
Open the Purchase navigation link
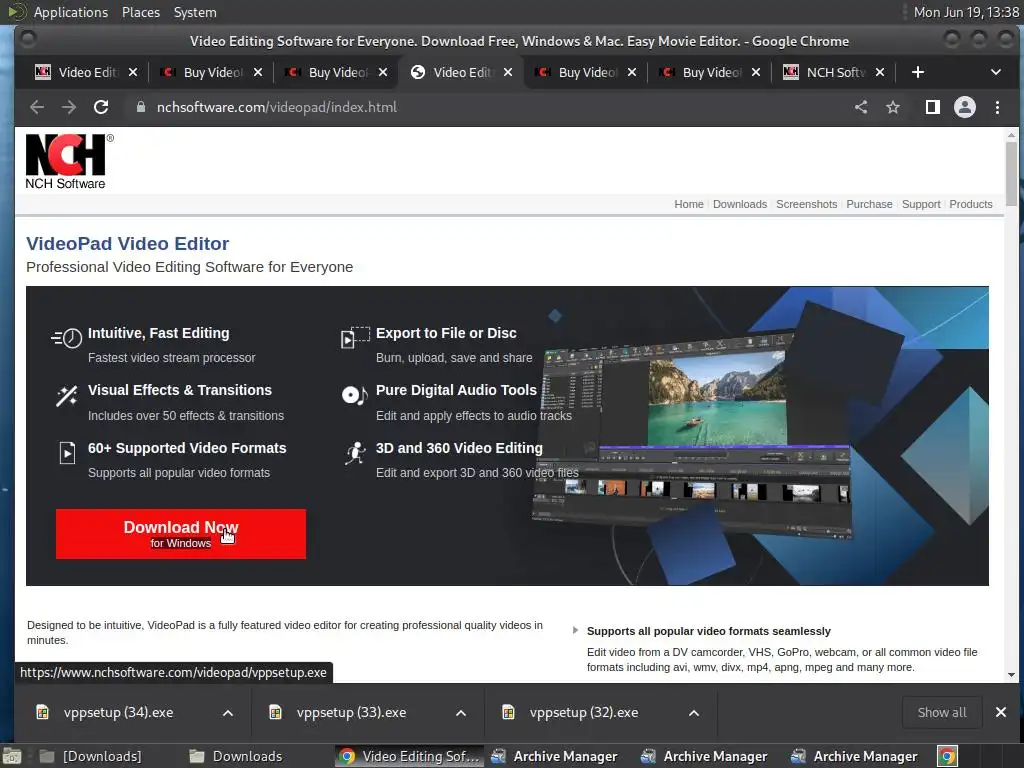pyautogui.click(x=869, y=204)
